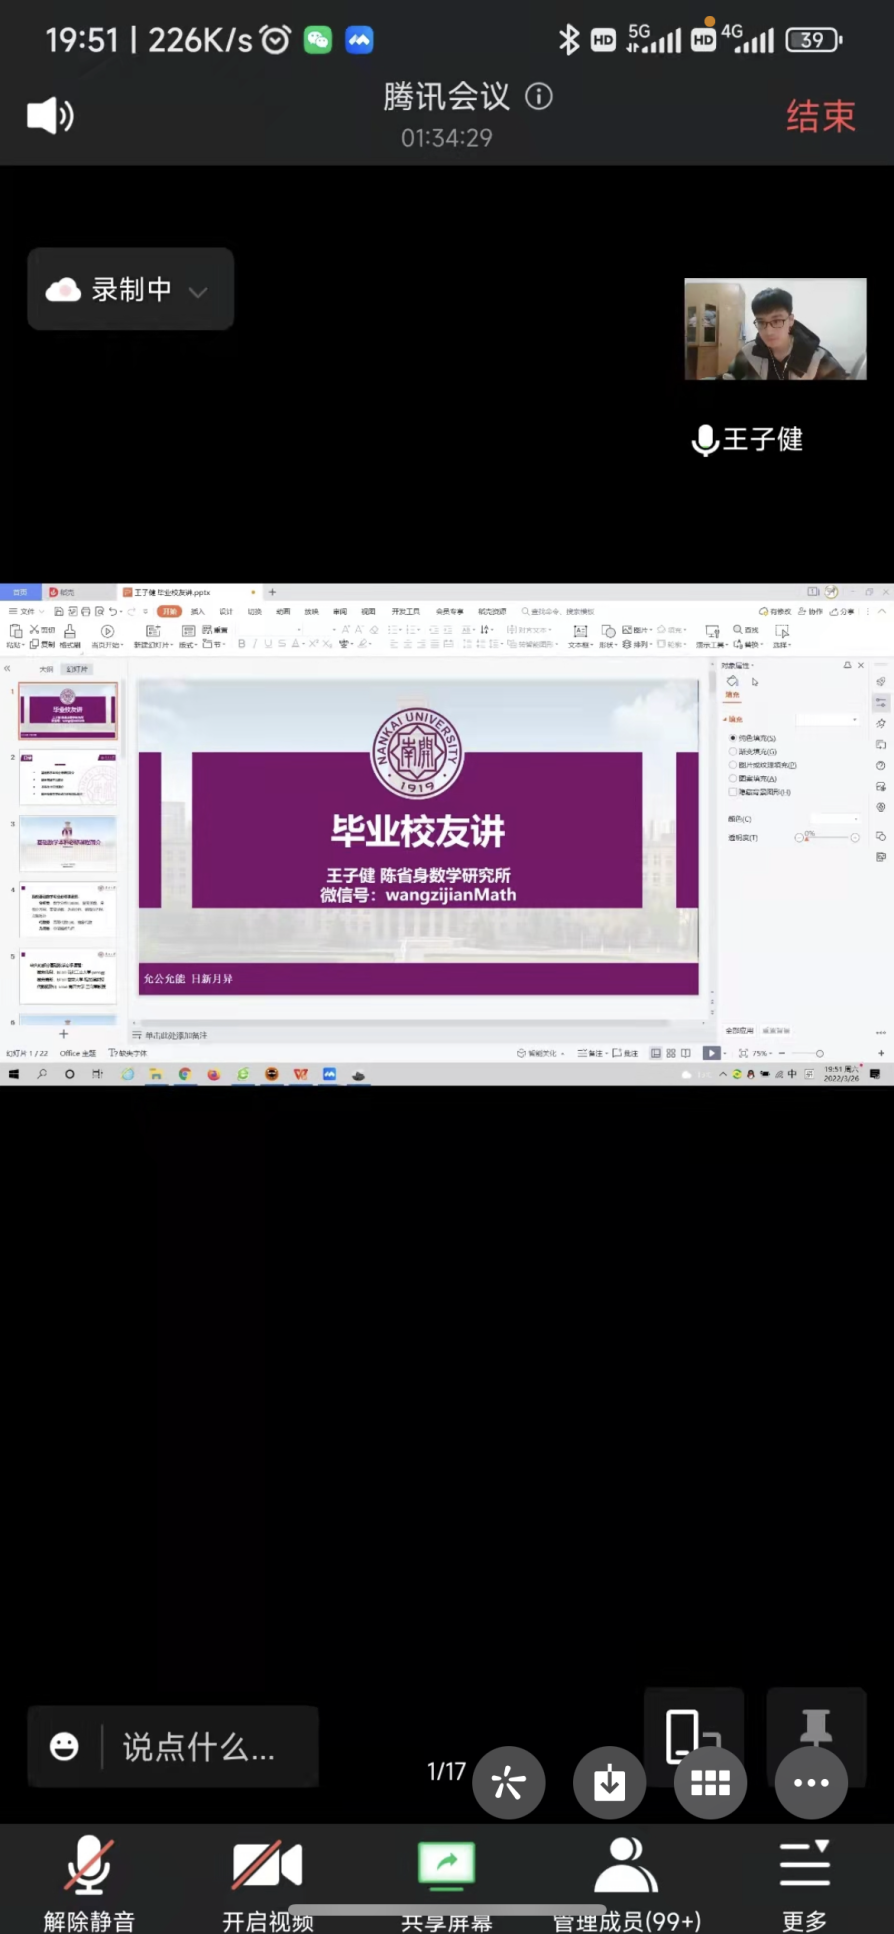Tap the round grid view icon

pyautogui.click(x=710, y=1782)
